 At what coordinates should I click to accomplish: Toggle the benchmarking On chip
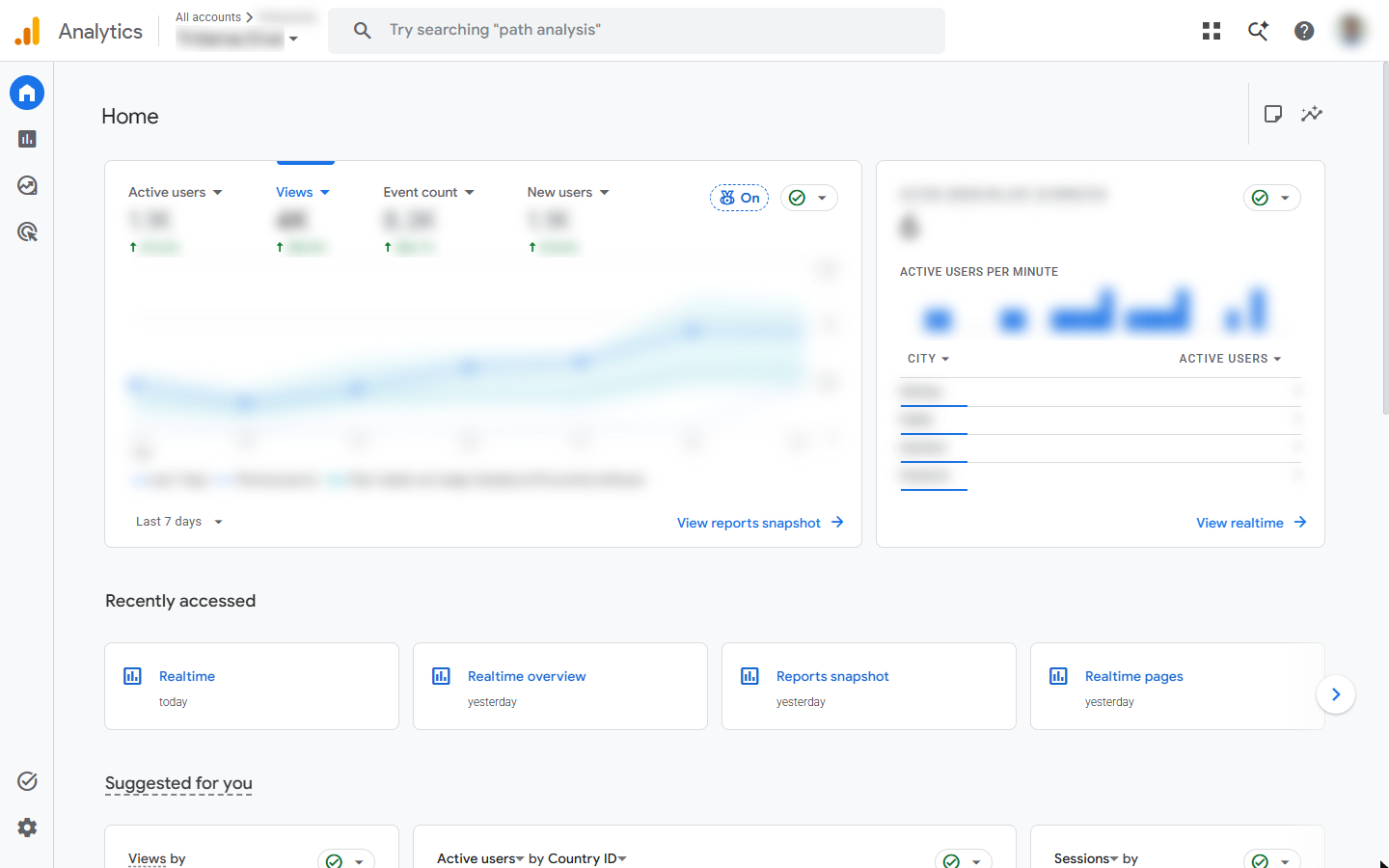(739, 198)
